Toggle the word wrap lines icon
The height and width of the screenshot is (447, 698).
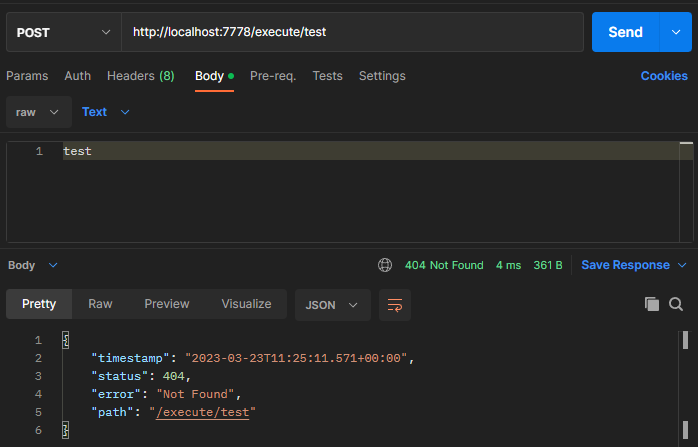pyautogui.click(x=394, y=305)
